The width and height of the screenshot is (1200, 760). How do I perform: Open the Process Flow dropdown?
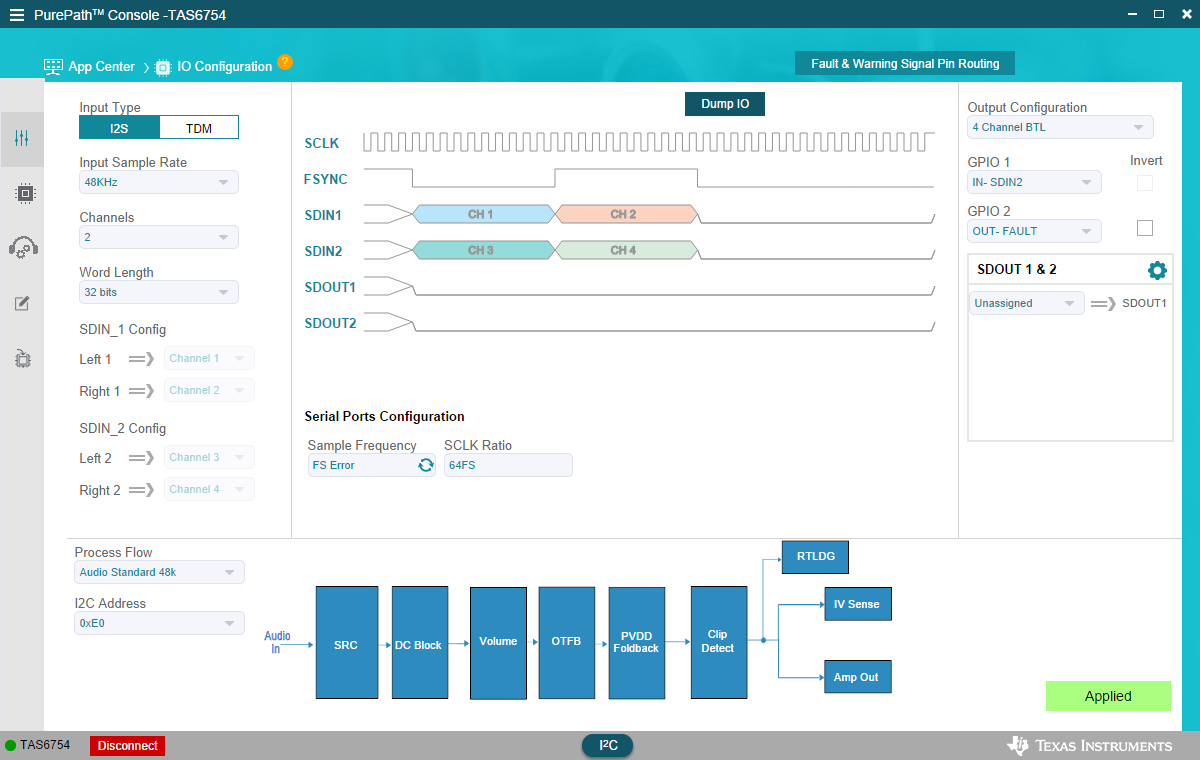point(159,572)
